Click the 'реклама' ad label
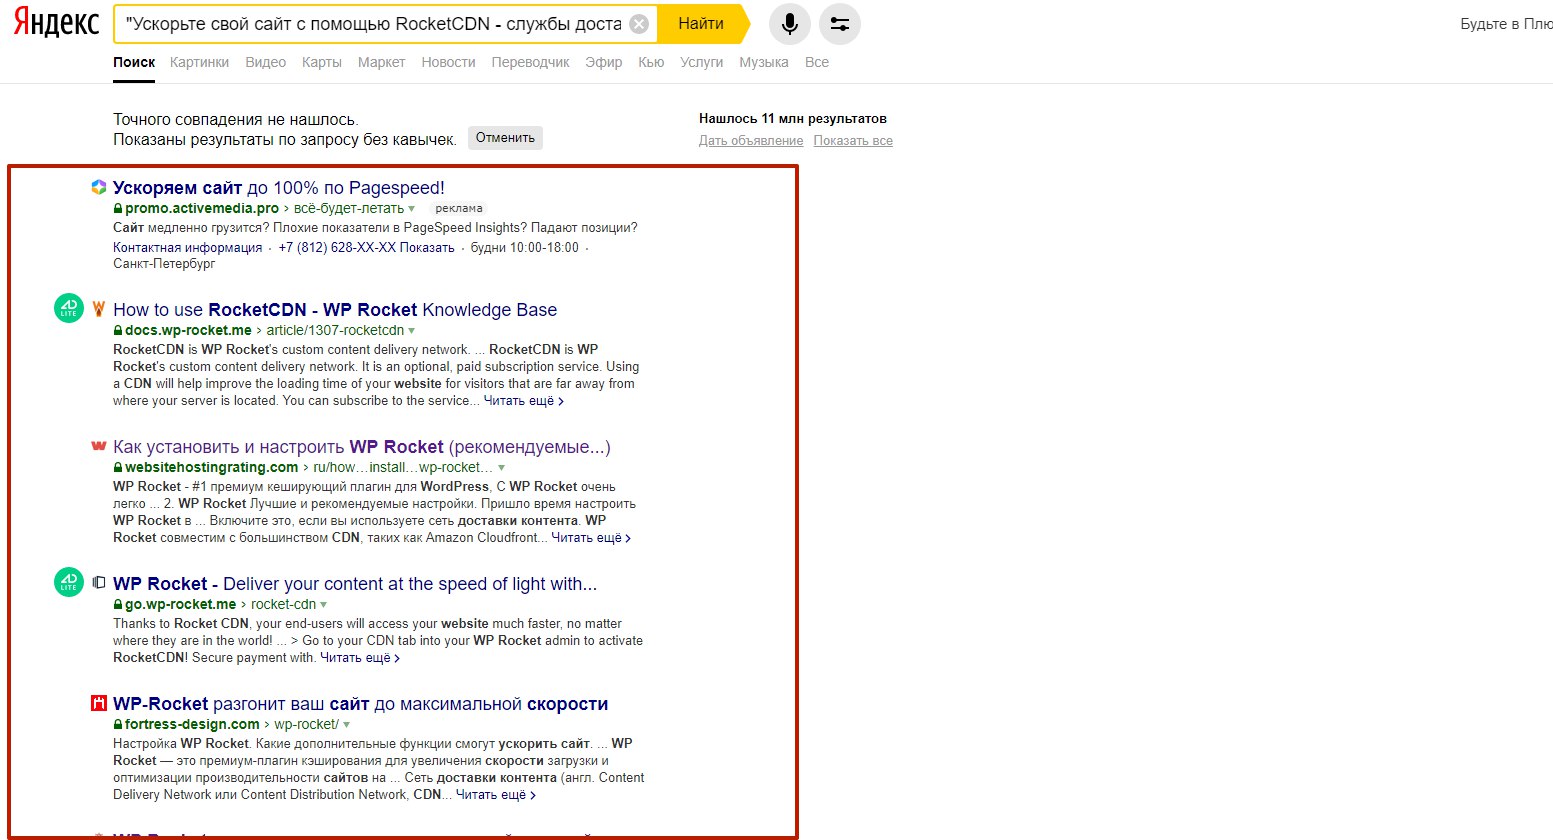Screen dimensions: 1553x840 tap(459, 209)
